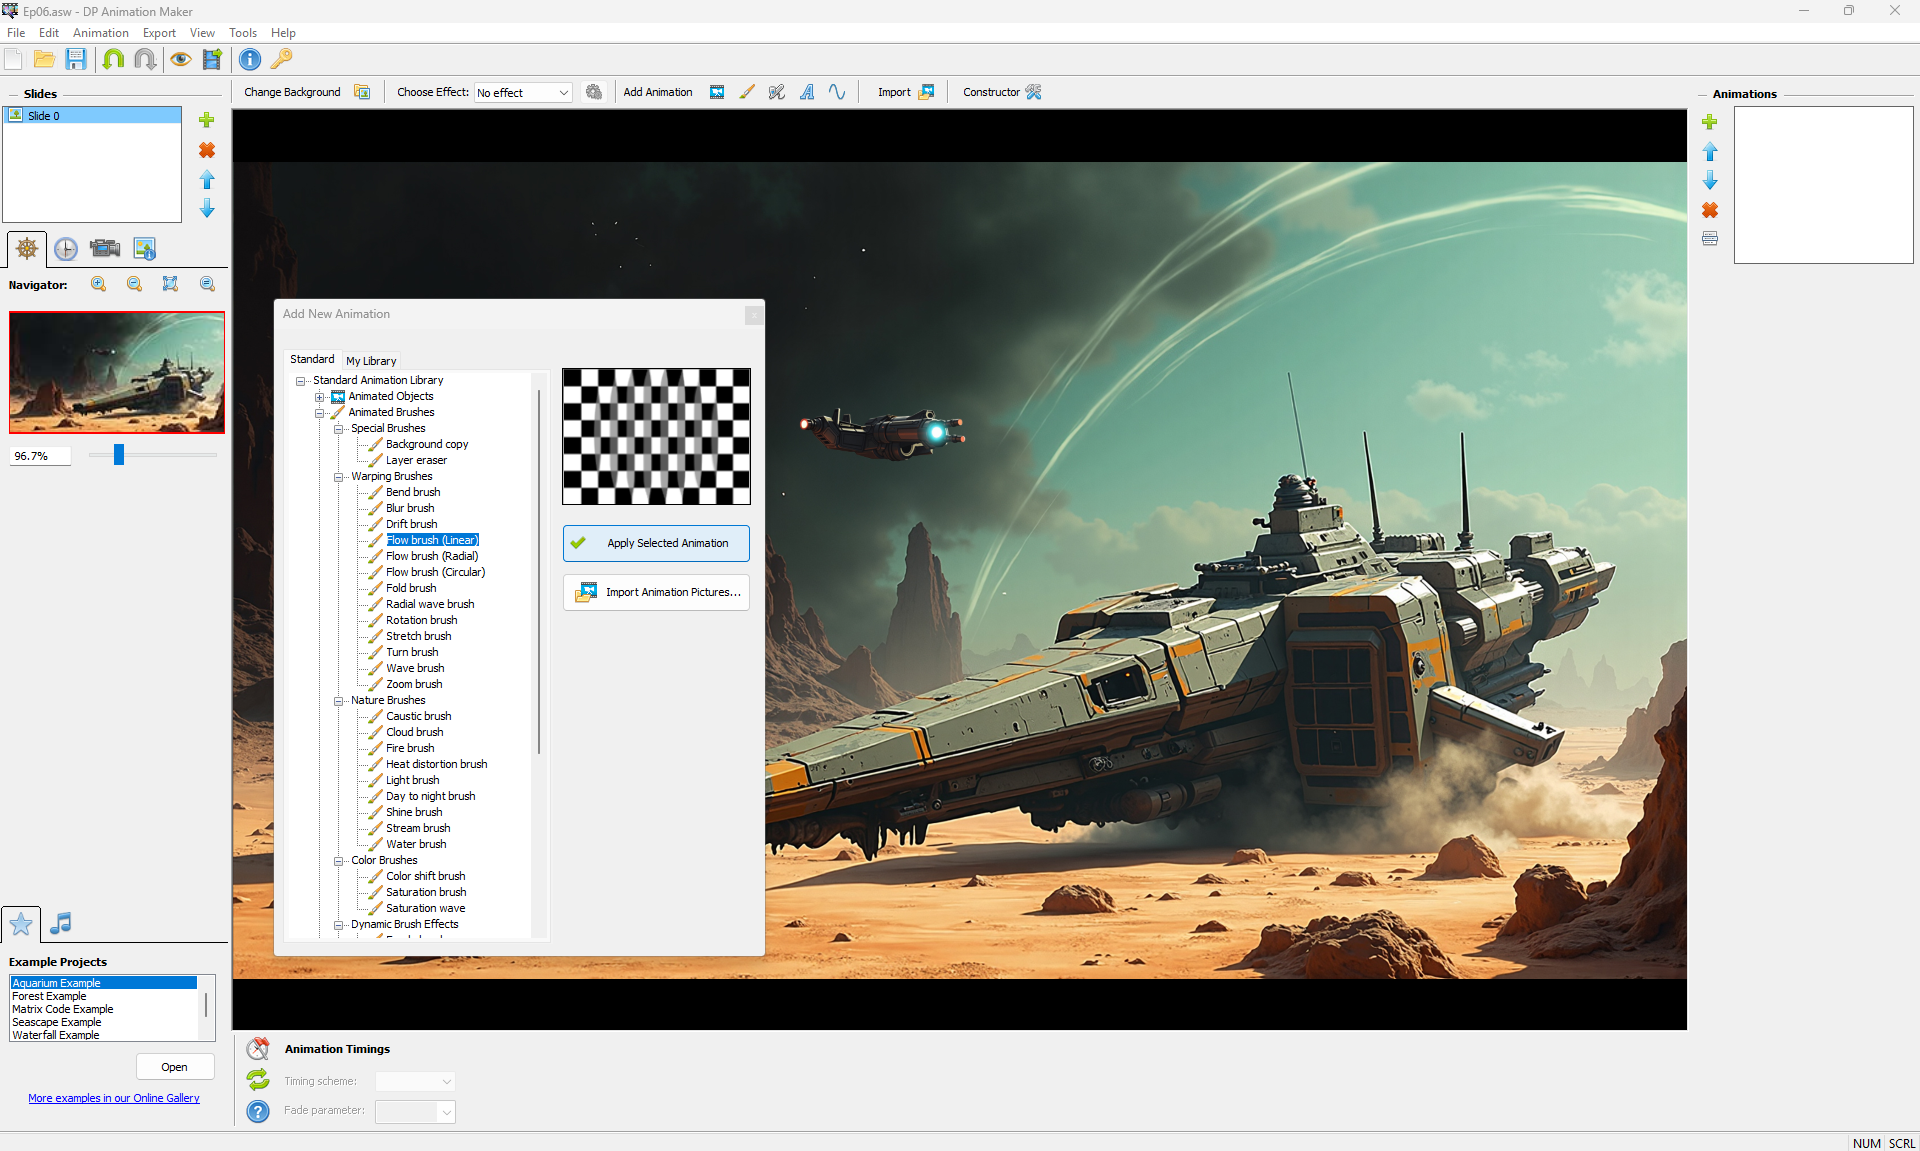The width and height of the screenshot is (1920, 1151).
Task: Click the Save project floppy icon
Action: click(x=76, y=59)
